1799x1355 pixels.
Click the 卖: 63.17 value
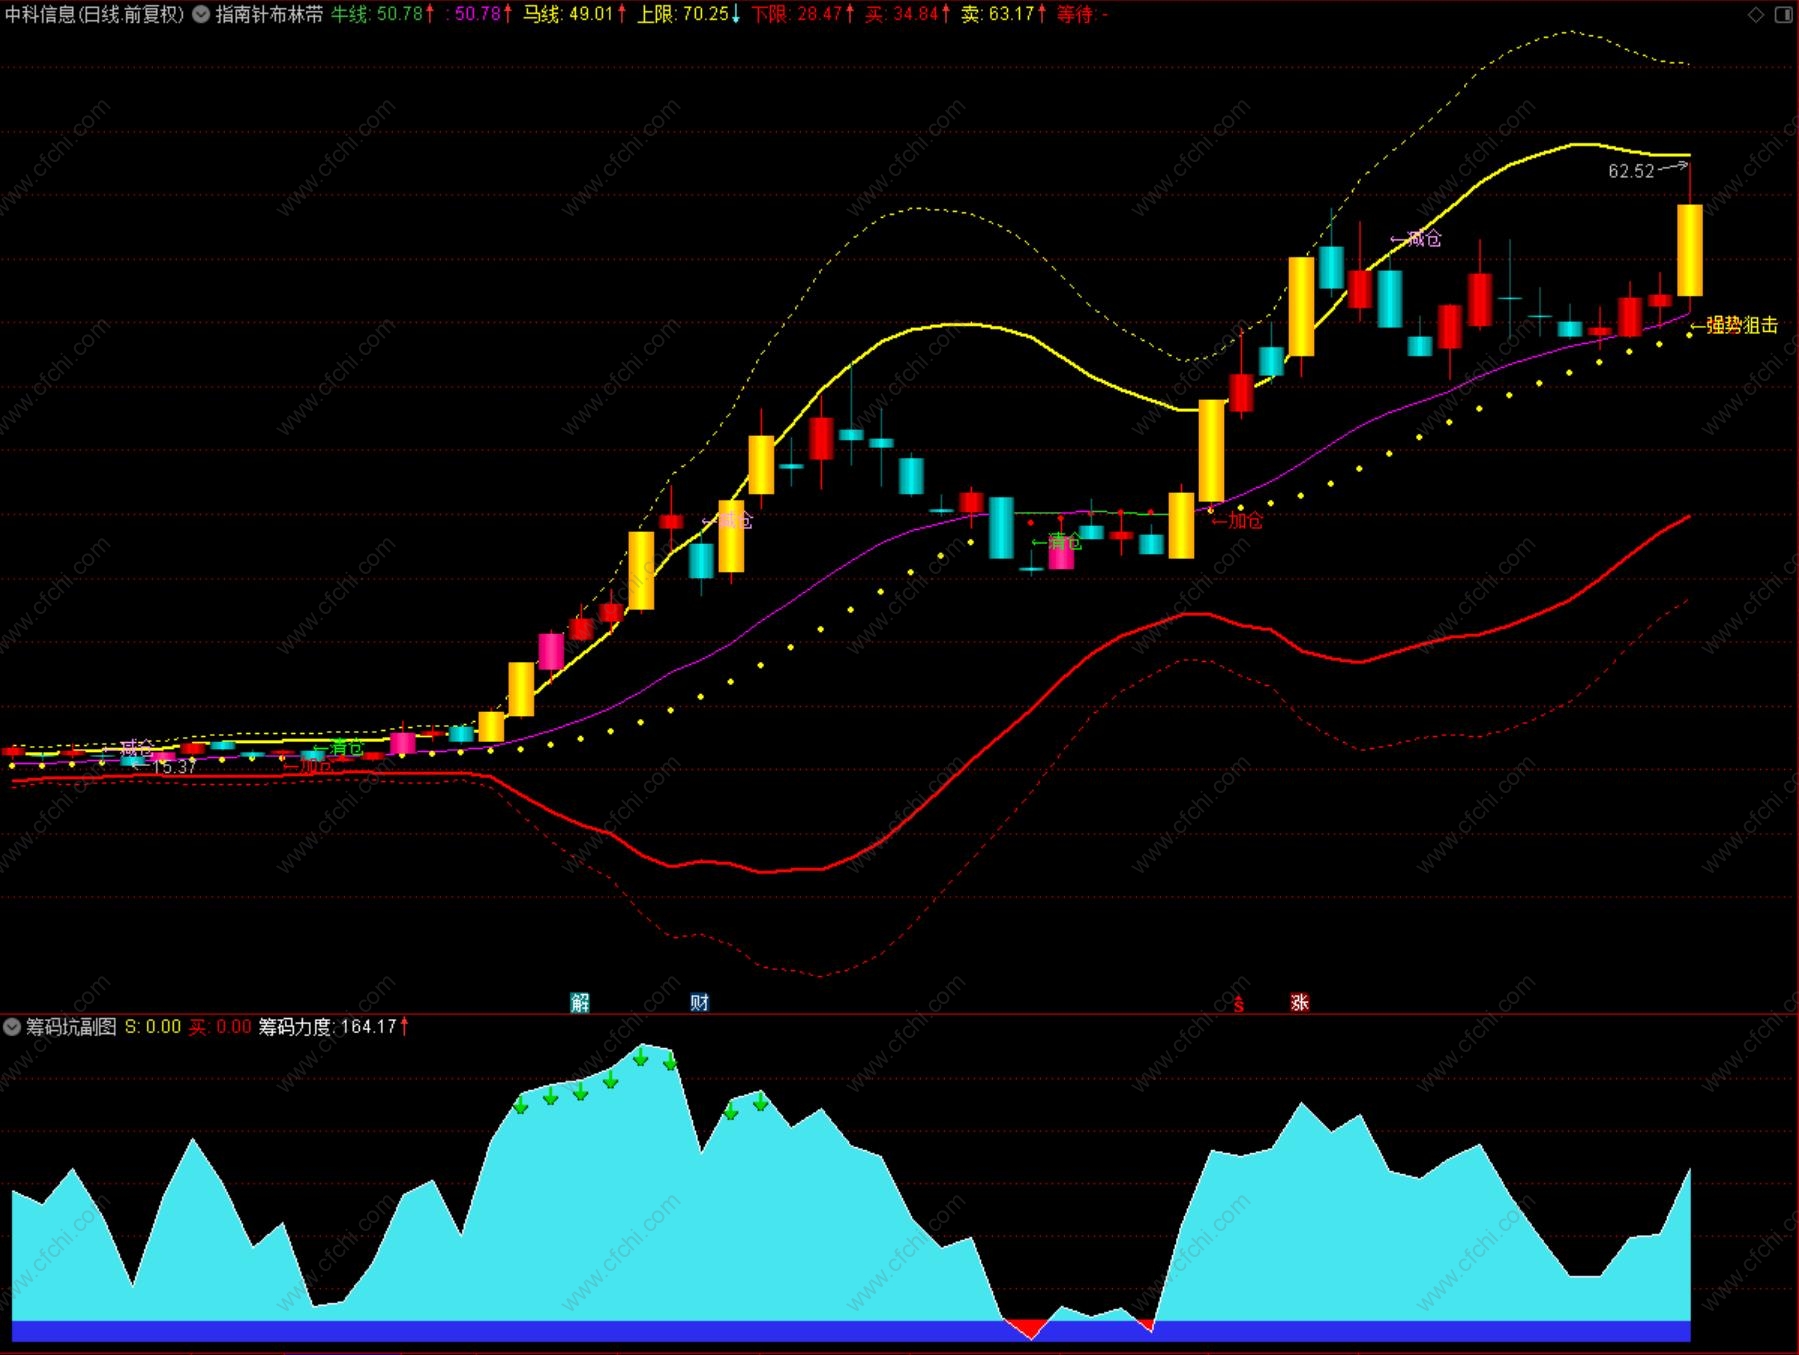coord(1004,14)
